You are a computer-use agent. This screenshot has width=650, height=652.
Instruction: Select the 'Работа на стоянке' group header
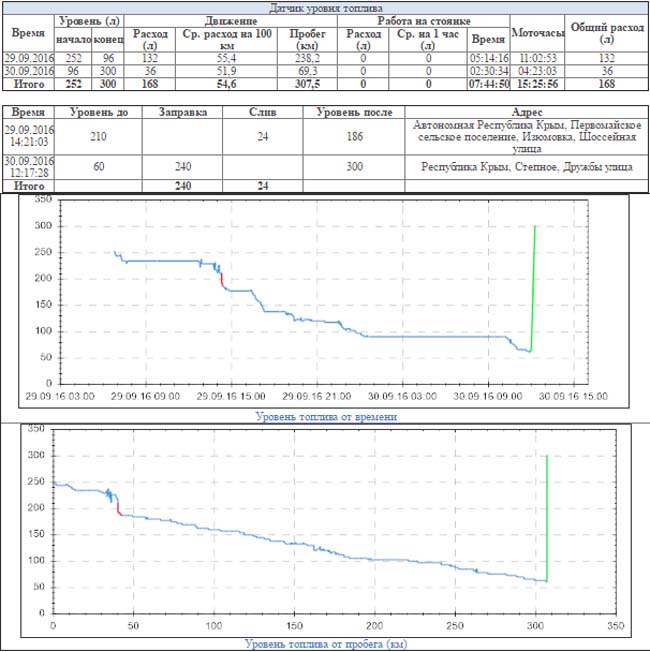click(425, 20)
